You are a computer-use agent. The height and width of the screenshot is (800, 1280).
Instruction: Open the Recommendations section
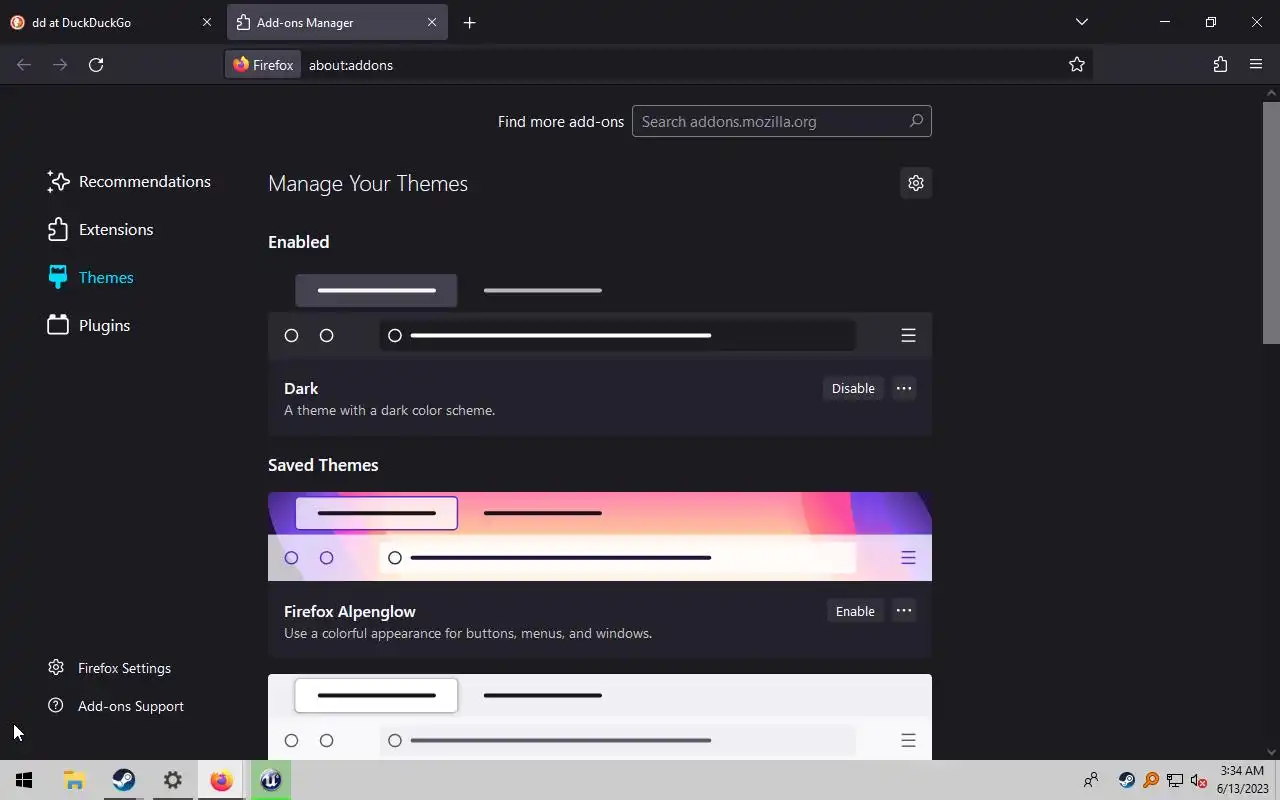(x=129, y=181)
